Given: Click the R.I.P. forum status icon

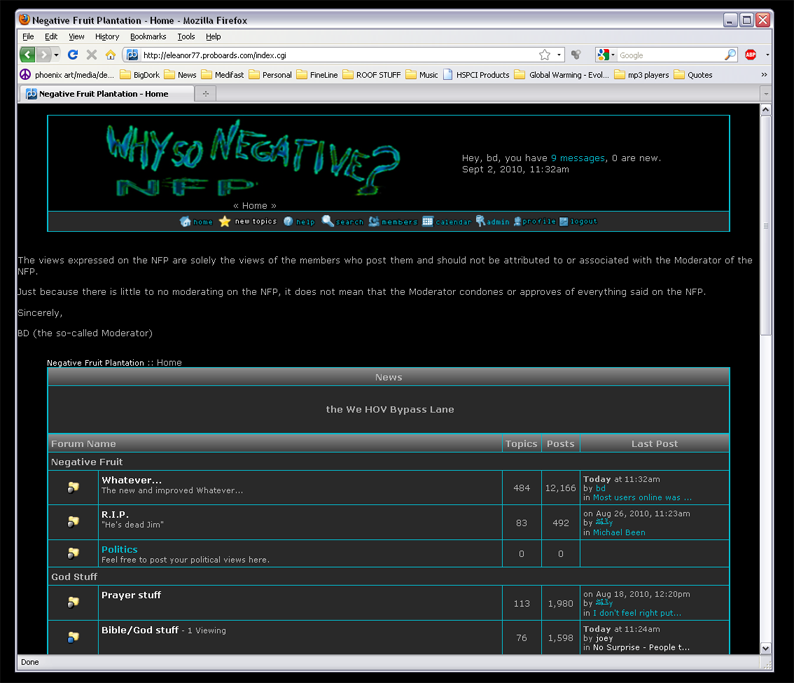Looking at the screenshot, I should (x=73, y=521).
